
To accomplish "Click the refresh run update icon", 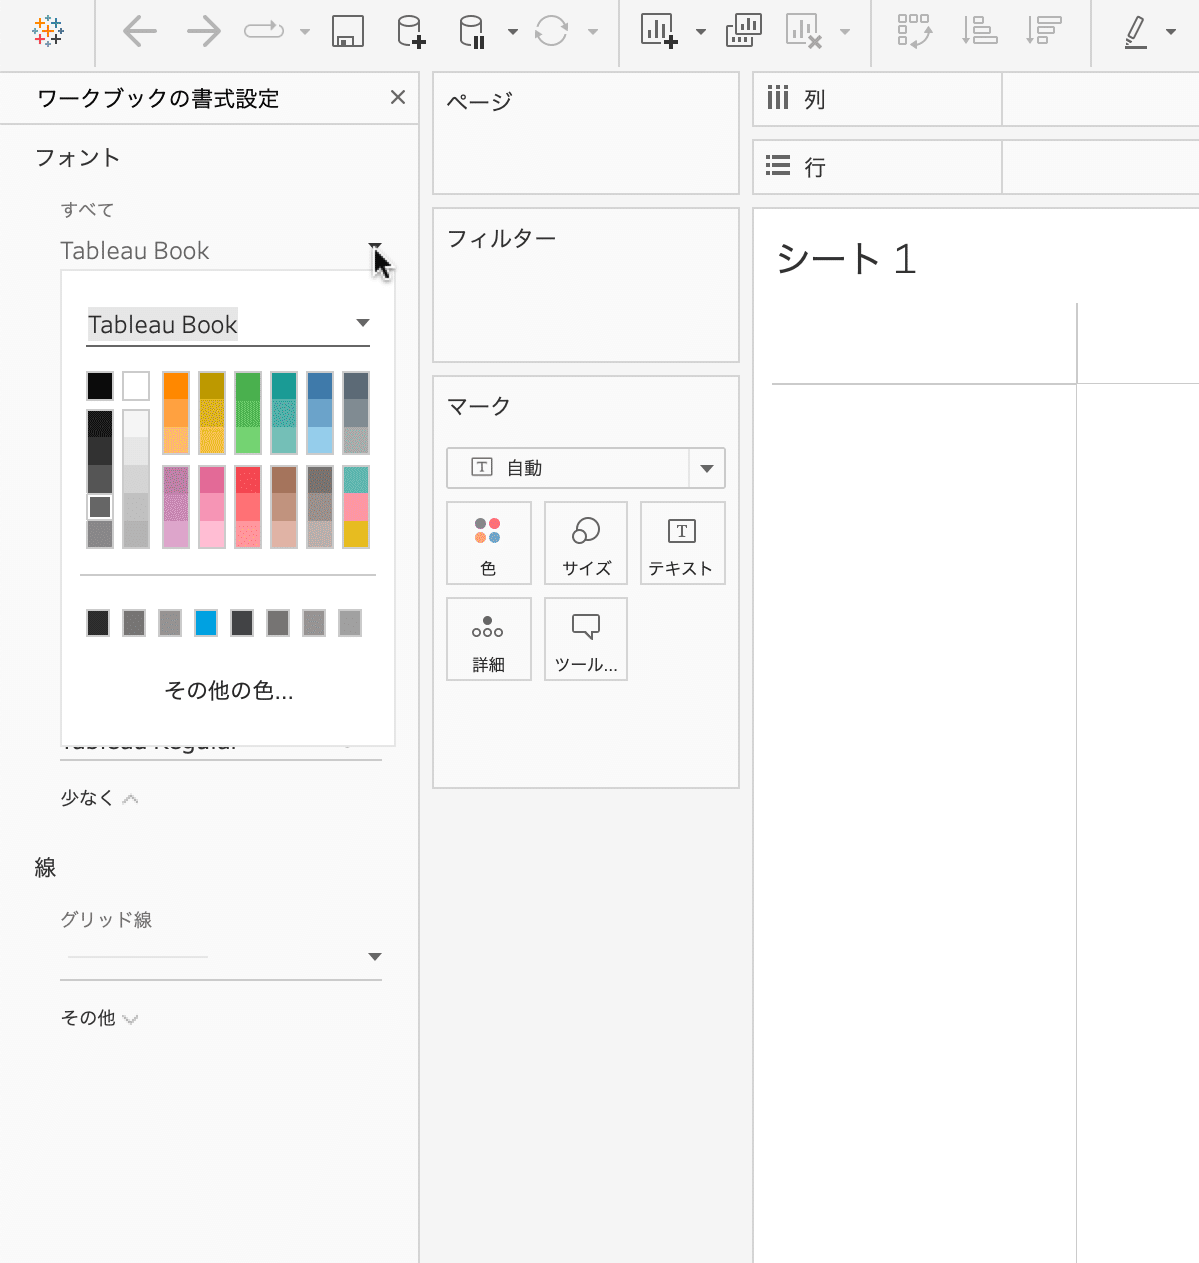I will 551,31.
